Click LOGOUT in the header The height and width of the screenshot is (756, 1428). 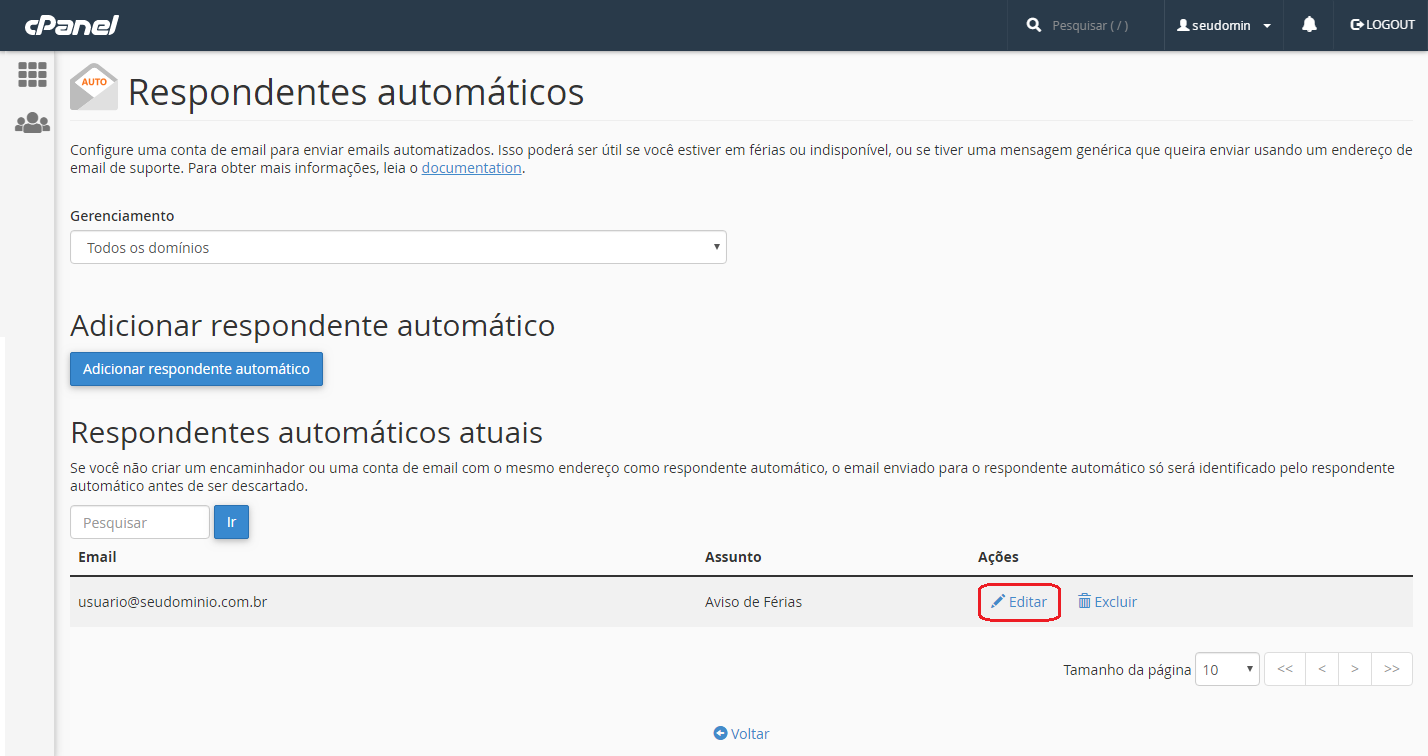[1382, 25]
